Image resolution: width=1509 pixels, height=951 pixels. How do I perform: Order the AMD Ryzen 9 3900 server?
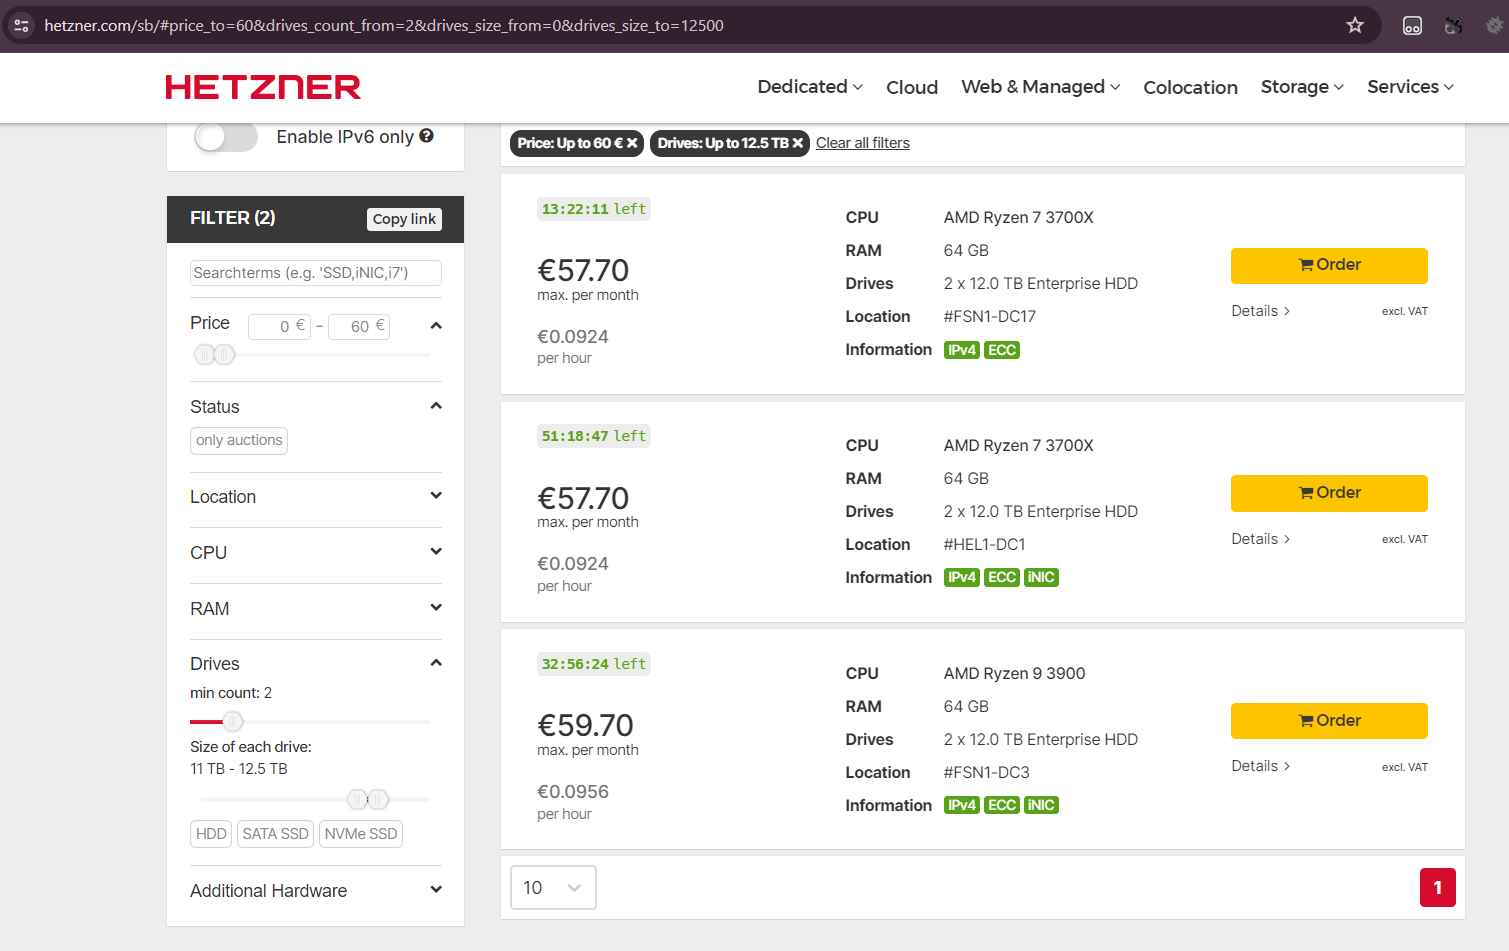(x=1329, y=721)
